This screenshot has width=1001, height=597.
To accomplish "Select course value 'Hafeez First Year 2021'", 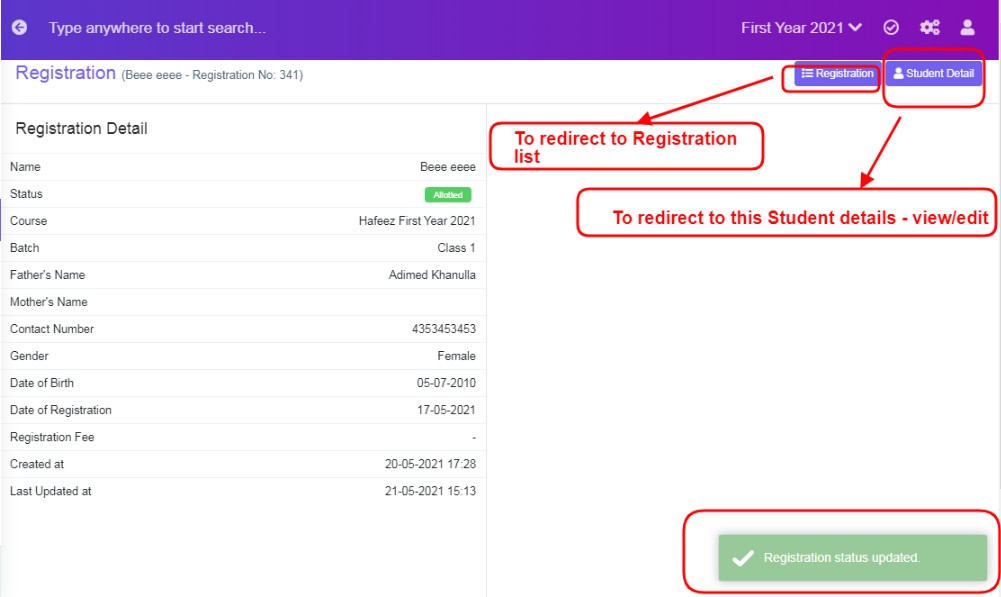I will pos(417,221).
